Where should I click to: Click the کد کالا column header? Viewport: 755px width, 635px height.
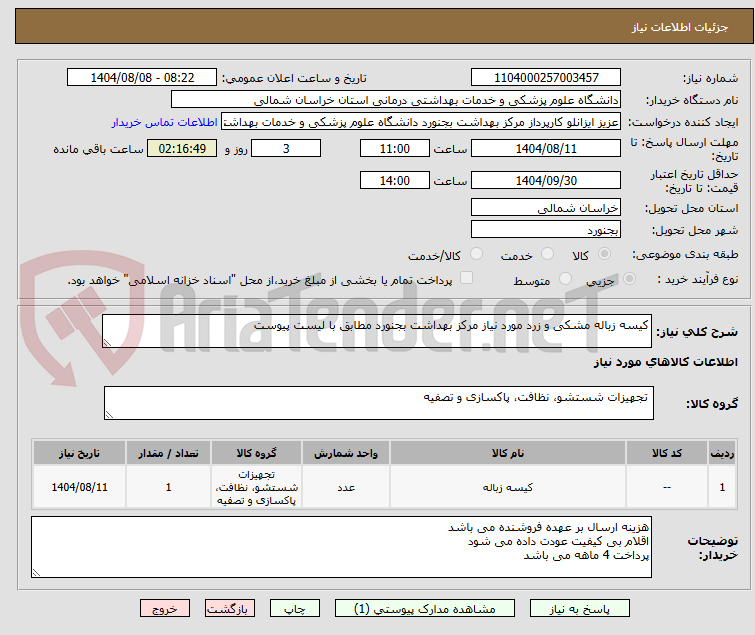click(x=666, y=453)
